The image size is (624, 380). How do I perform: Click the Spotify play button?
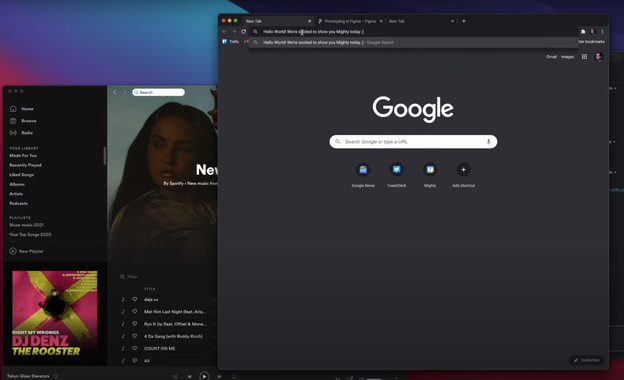[204, 376]
